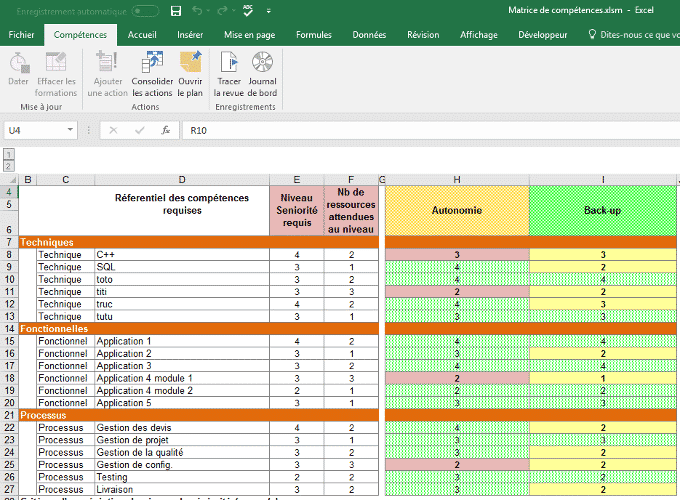Screen dimensions: 680x500
Task: Open the Customize Quick Access Toolbar dropdown
Action: [268, 11]
